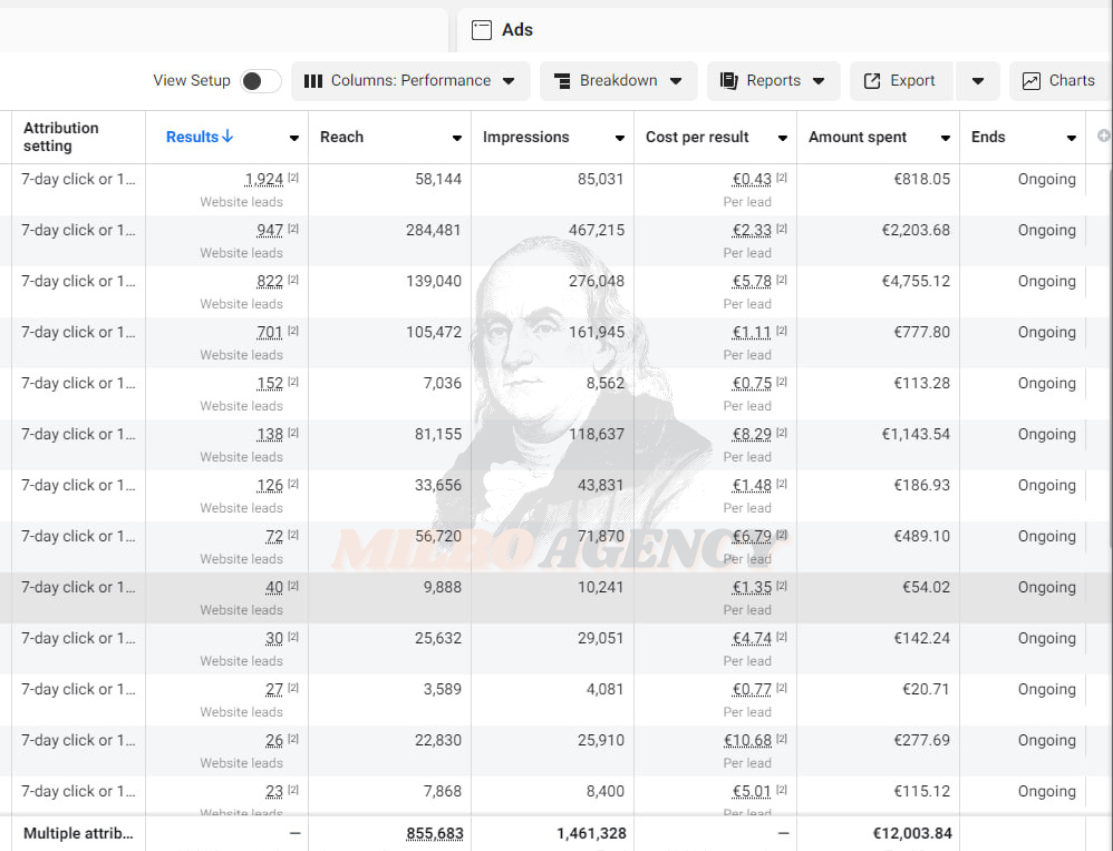Viewport: 1113px width, 851px height.
Task: Click the €5.78 cost per lead
Action: 752,281
